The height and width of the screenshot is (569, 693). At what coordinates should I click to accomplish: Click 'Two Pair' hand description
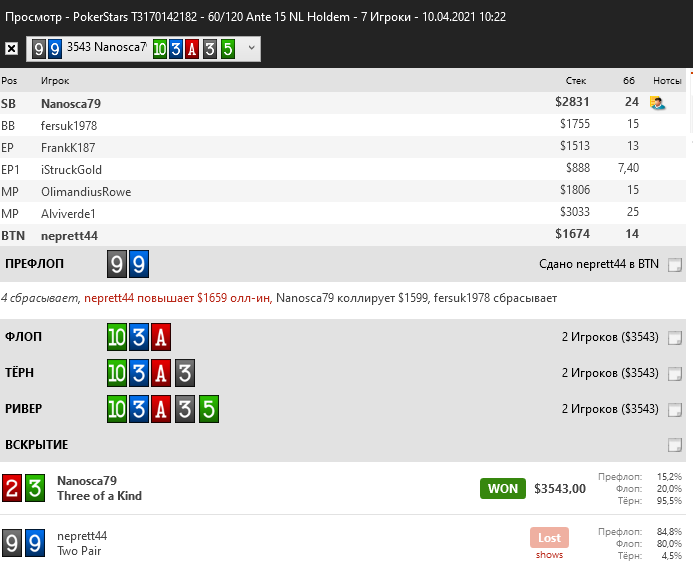(x=79, y=551)
